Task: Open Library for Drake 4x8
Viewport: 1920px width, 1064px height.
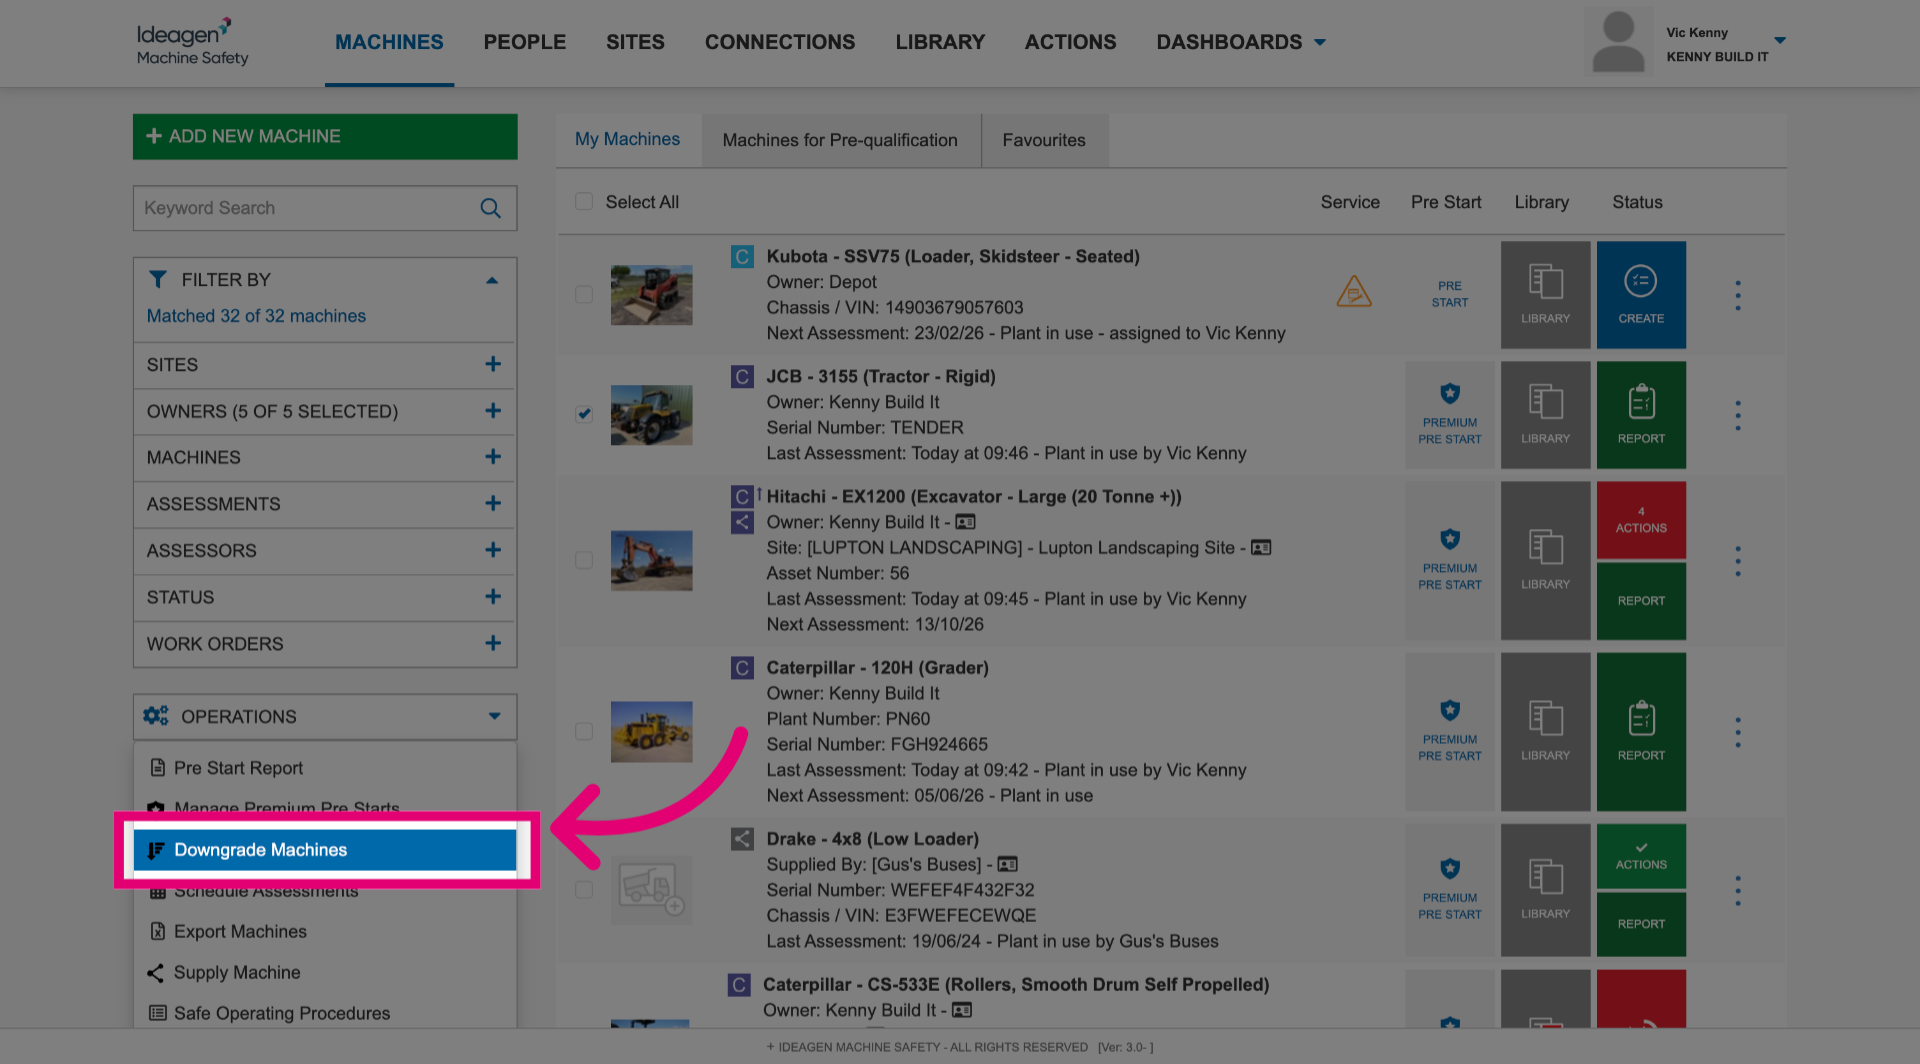Action: tap(1545, 890)
